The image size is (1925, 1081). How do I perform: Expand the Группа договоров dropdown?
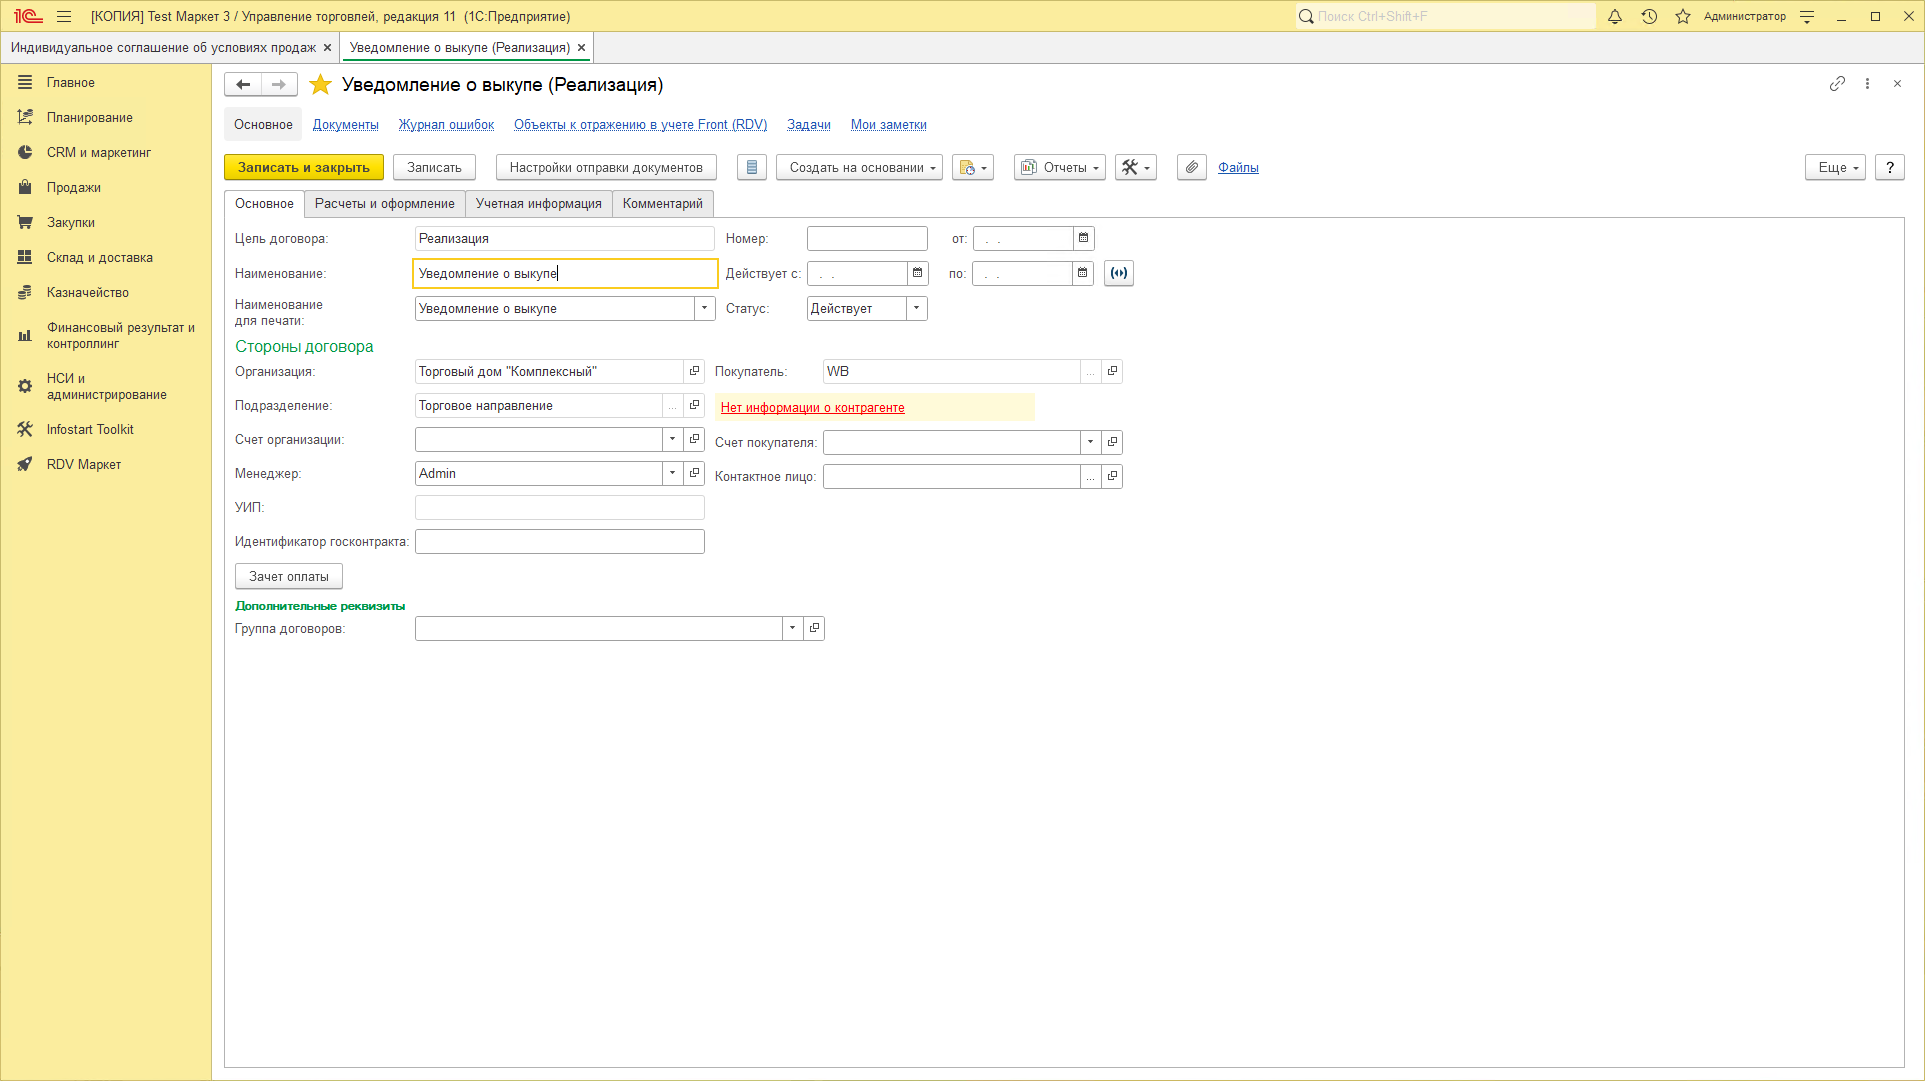[x=792, y=628]
